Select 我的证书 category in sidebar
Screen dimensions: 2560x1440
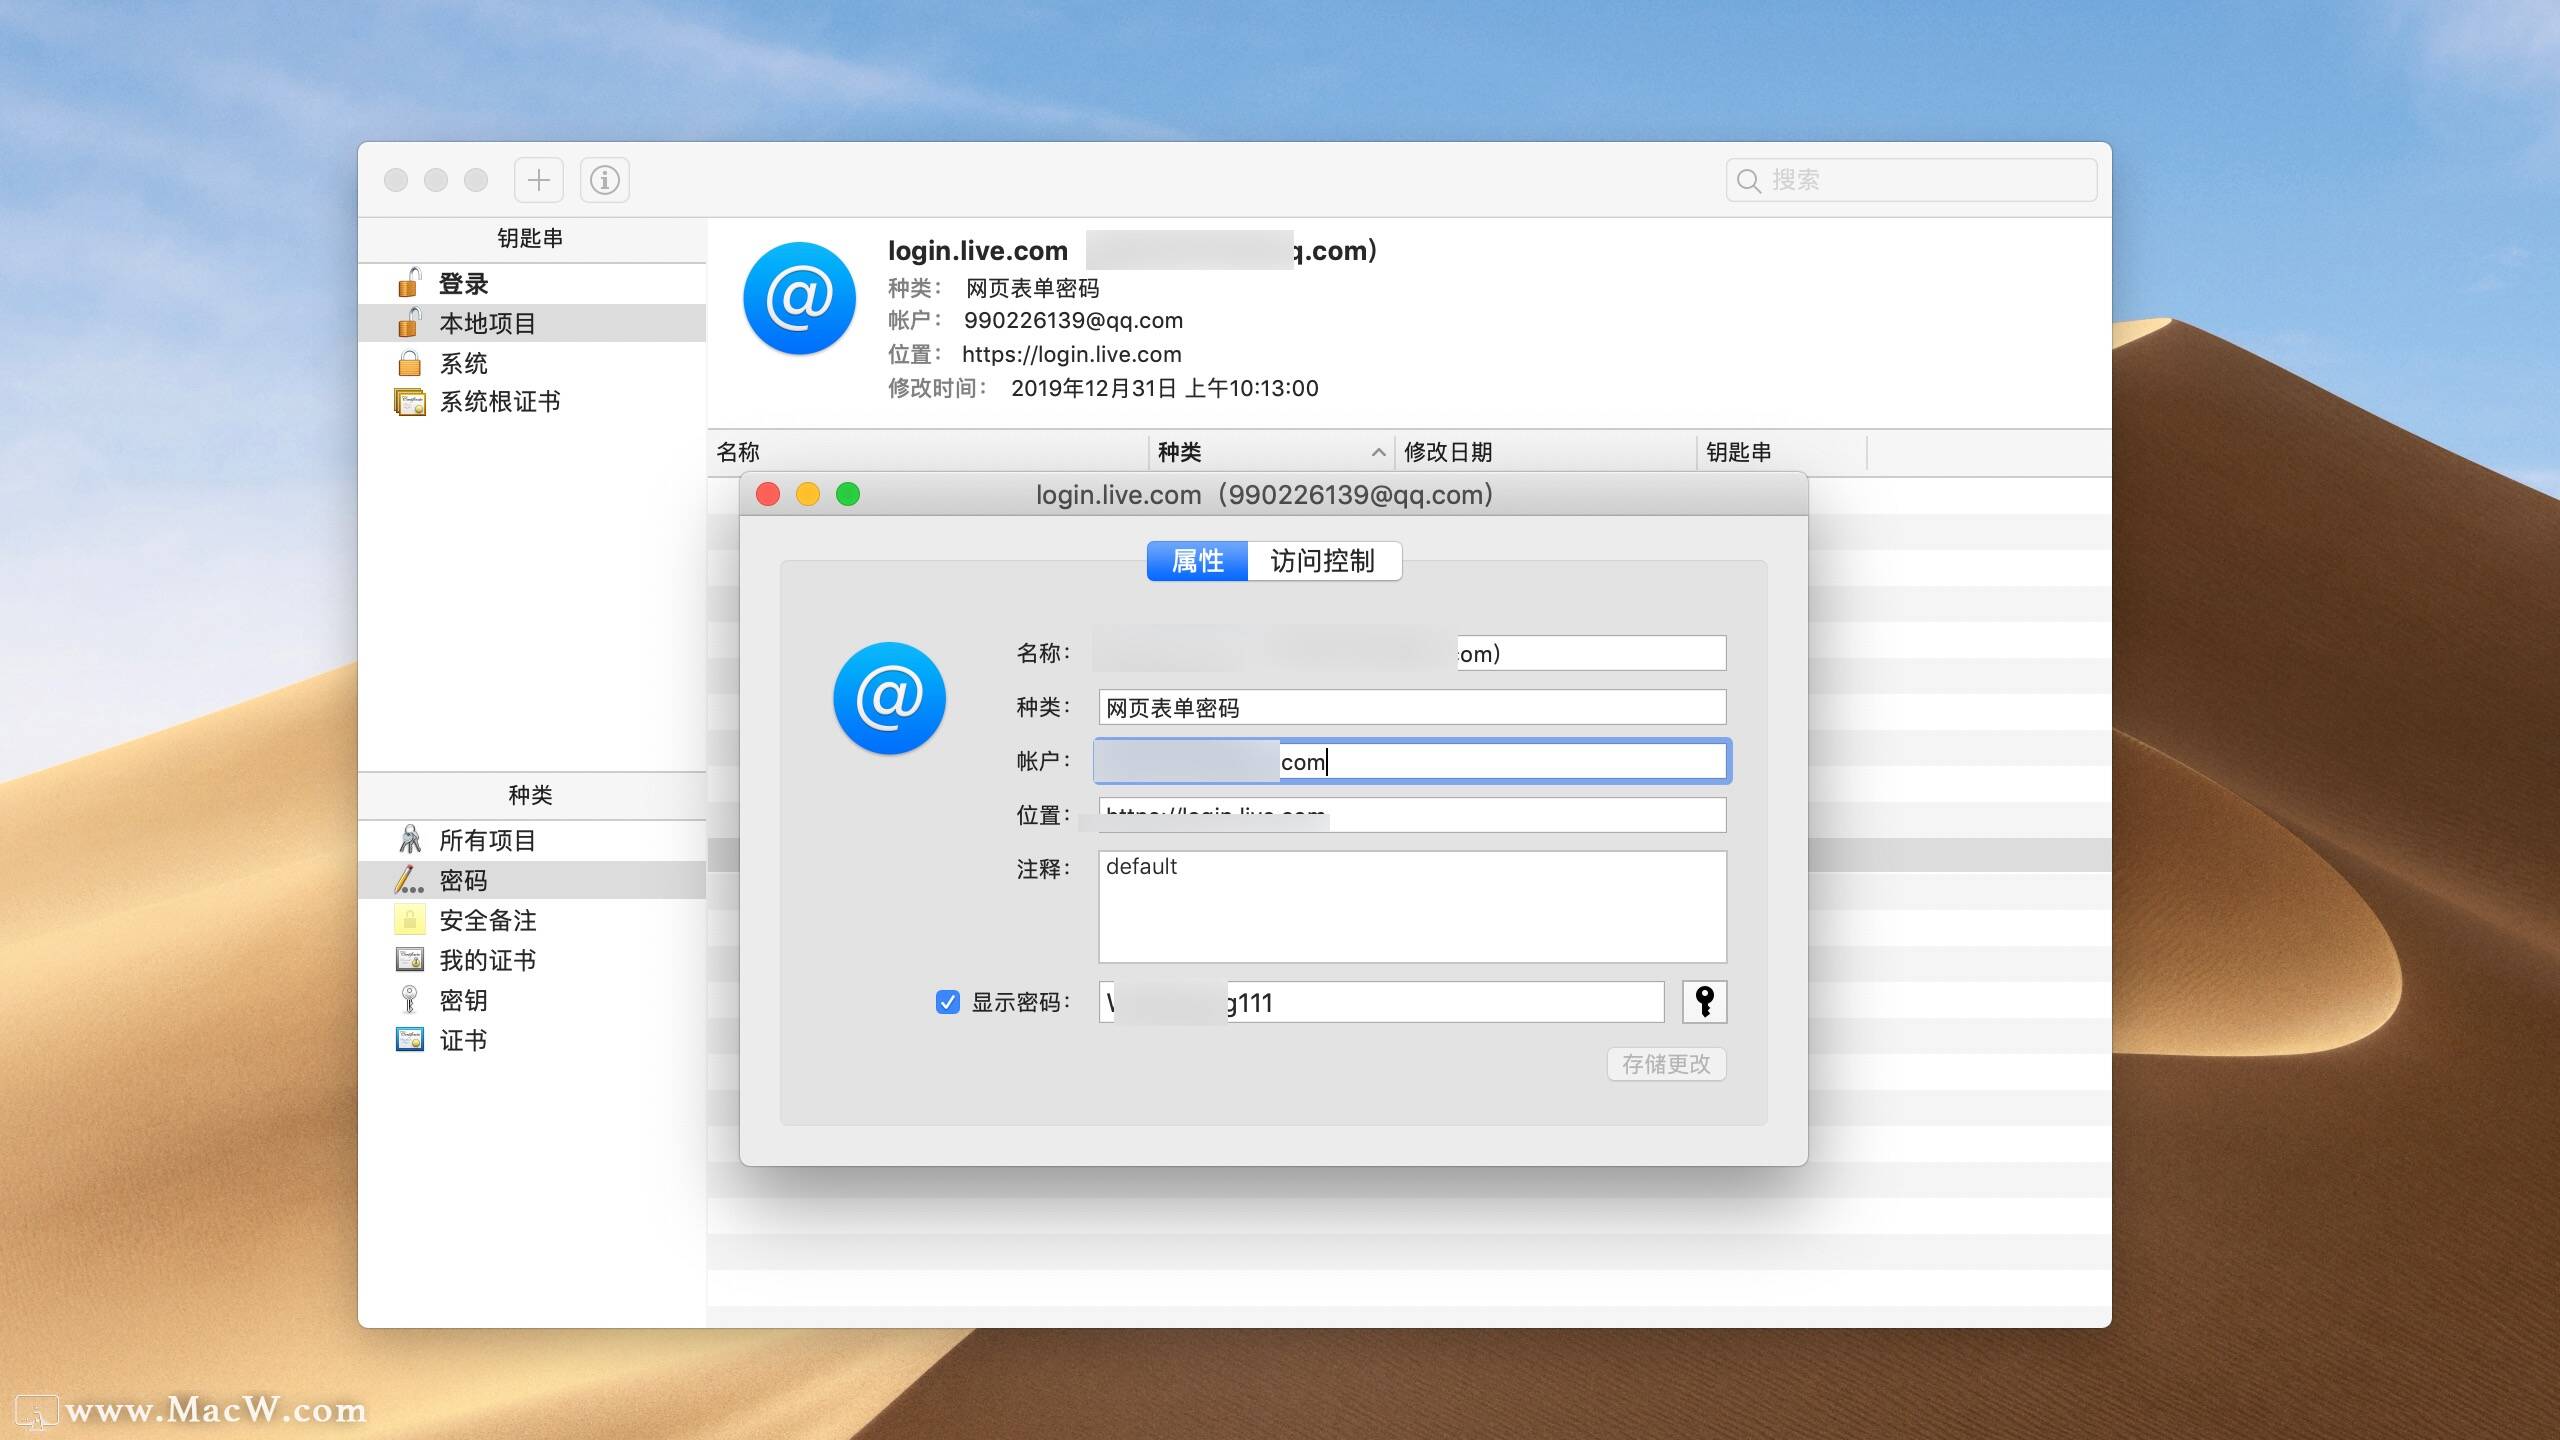coord(487,960)
